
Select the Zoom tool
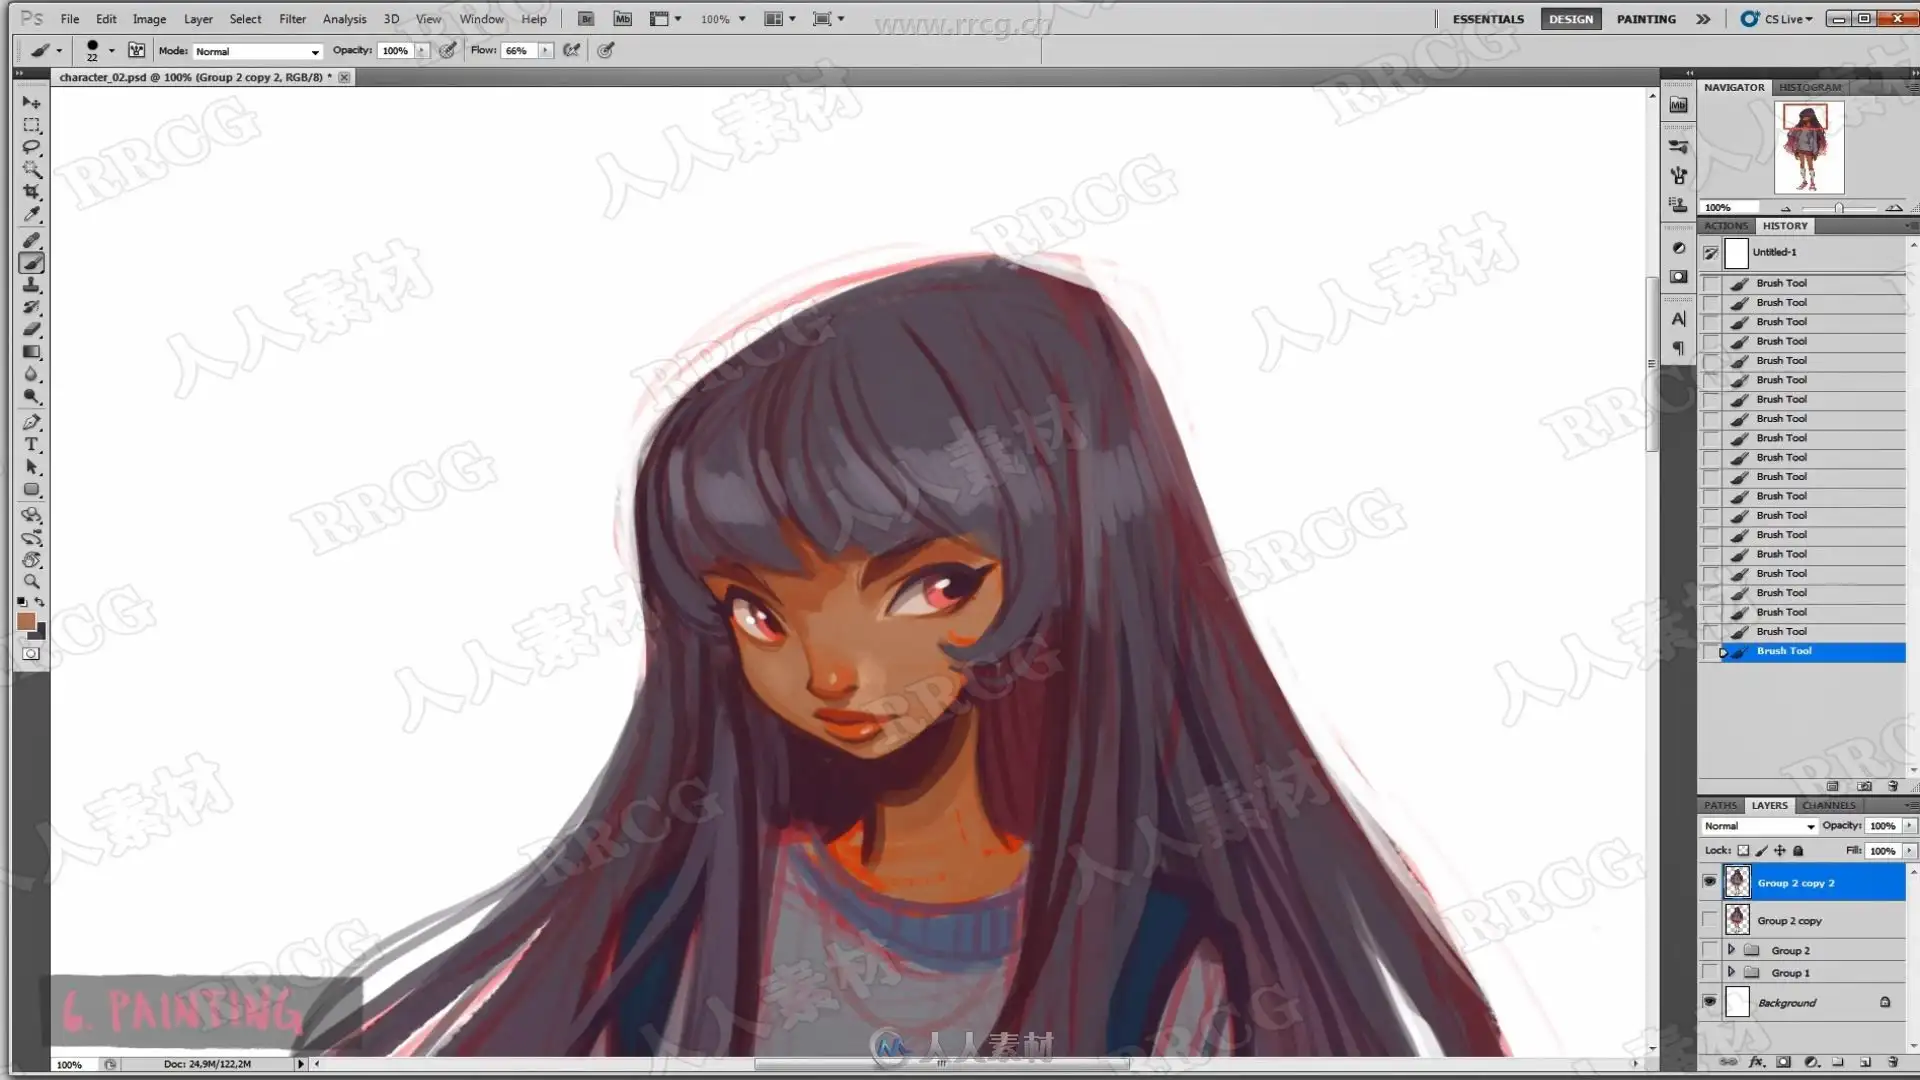point(31,581)
